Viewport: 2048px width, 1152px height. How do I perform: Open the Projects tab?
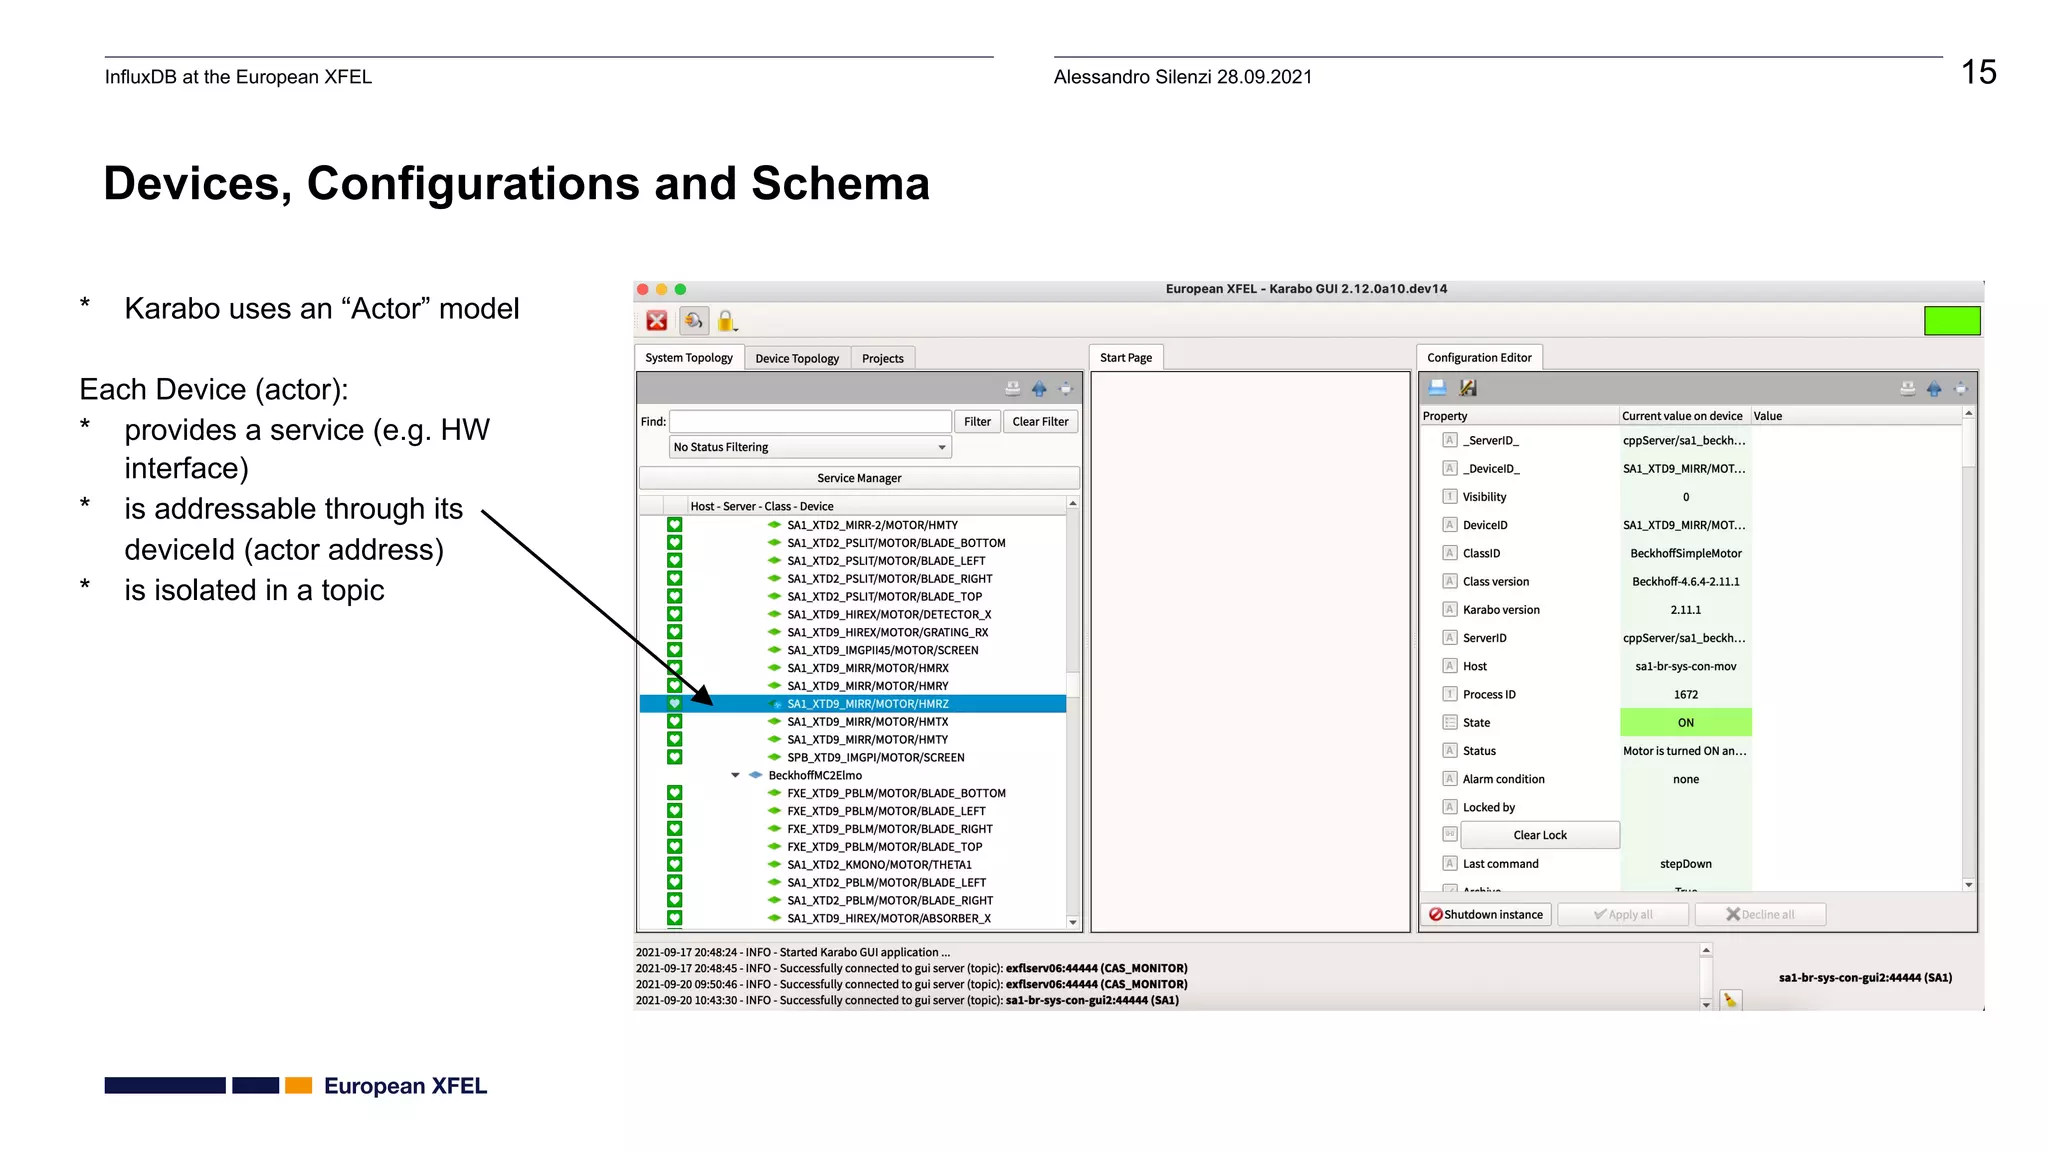(x=883, y=358)
